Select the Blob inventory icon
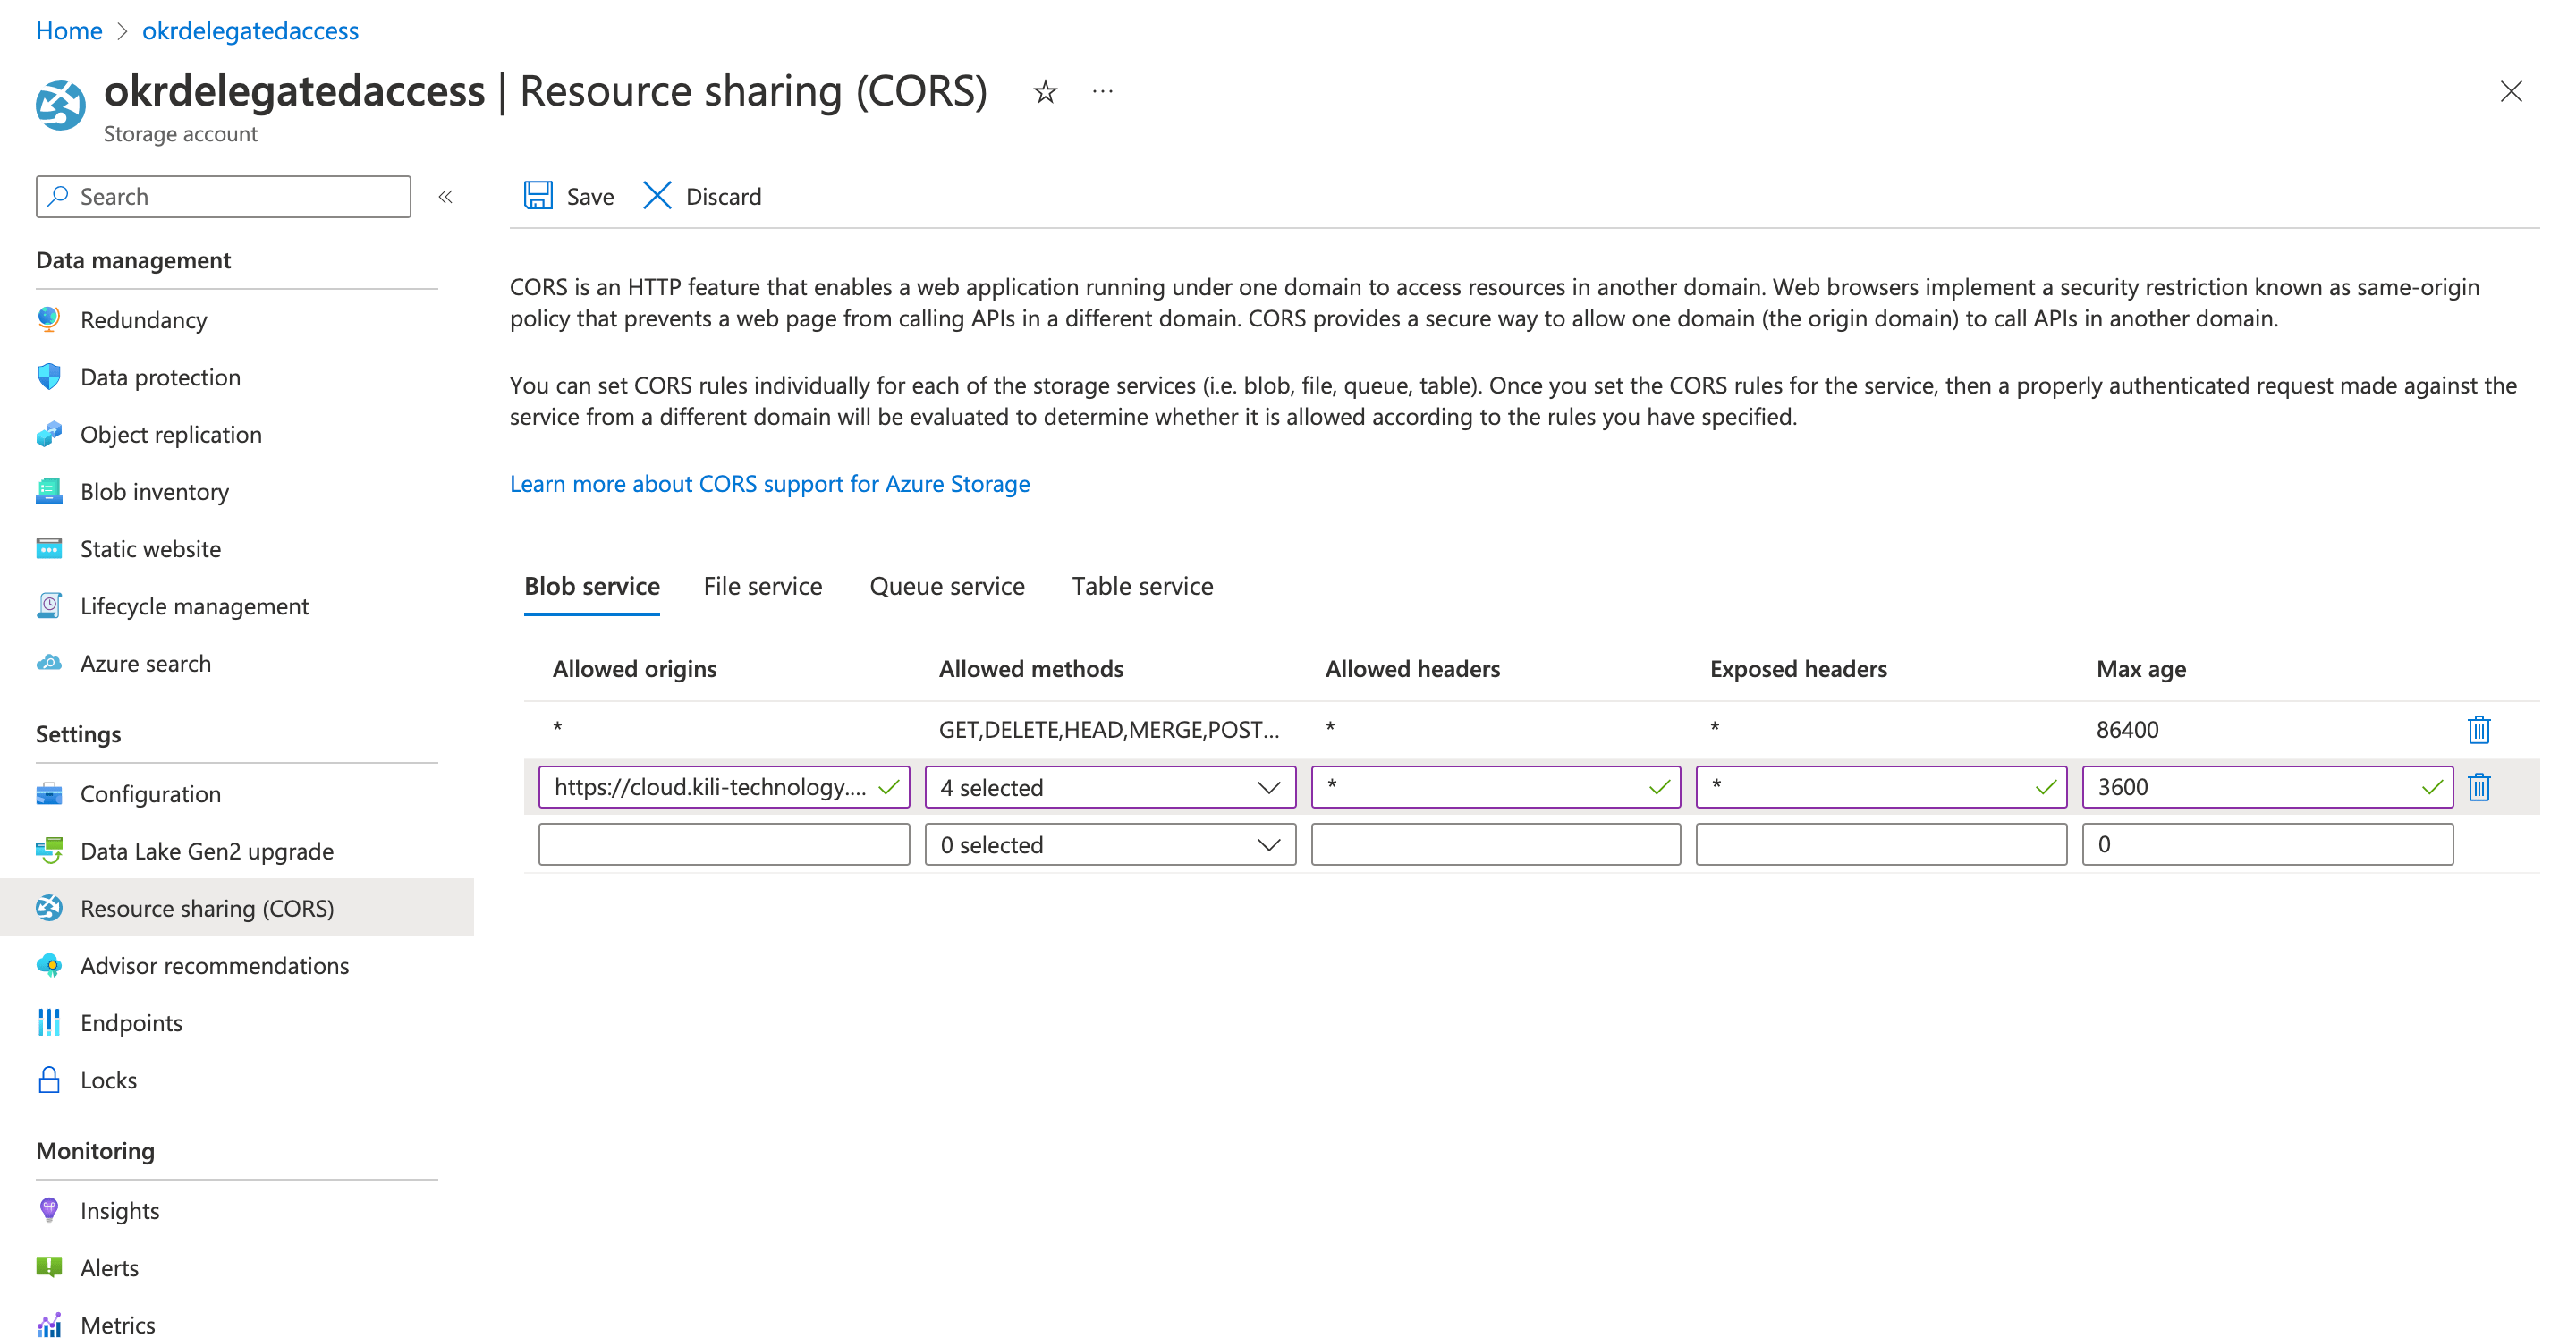The width and height of the screenshot is (2576, 1338). pyautogui.click(x=48, y=491)
